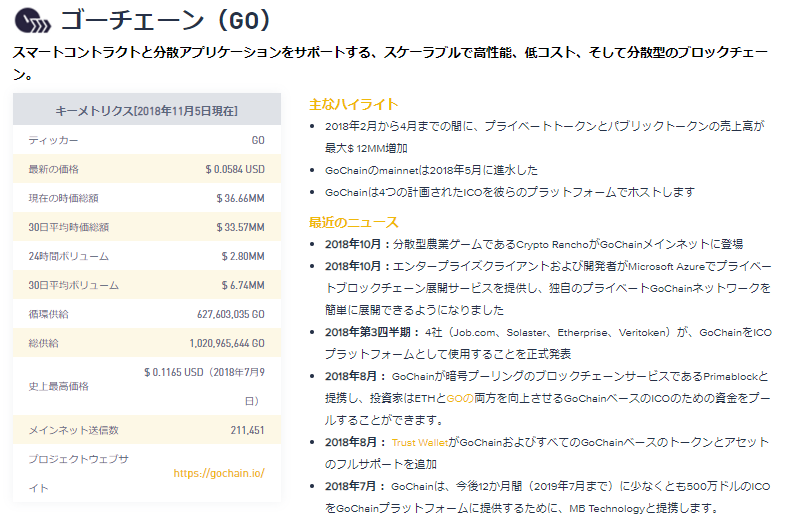The width and height of the screenshot is (791, 519).
Task: Click the 循環供給 value 627,603,035 GO
Action: [230, 315]
